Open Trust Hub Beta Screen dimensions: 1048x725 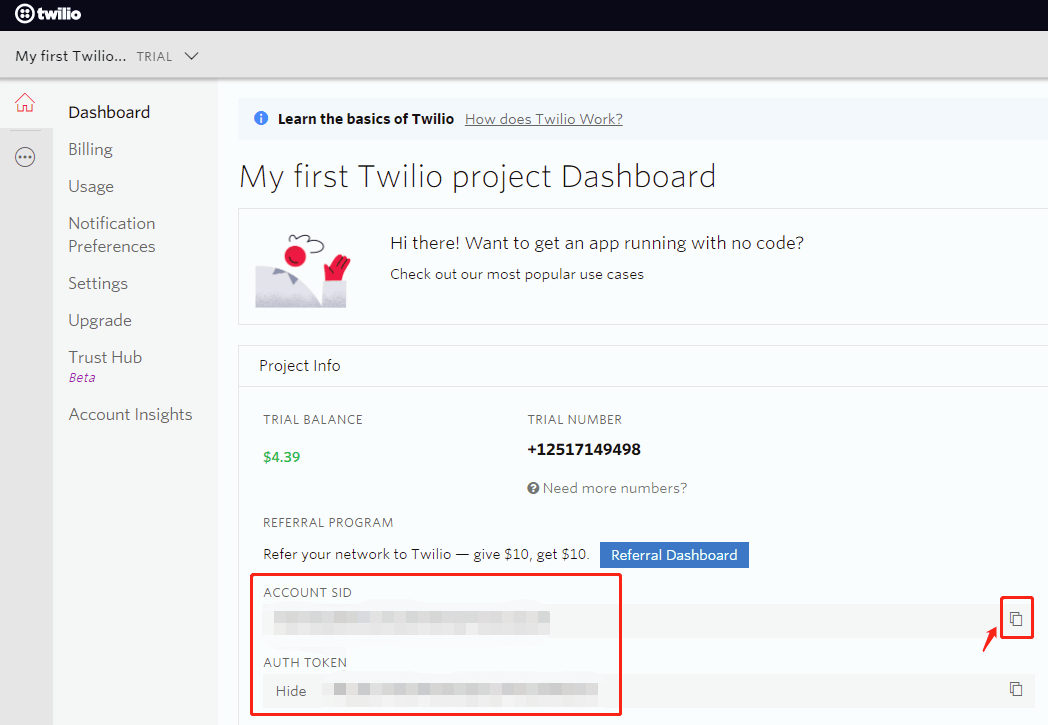click(x=105, y=366)
